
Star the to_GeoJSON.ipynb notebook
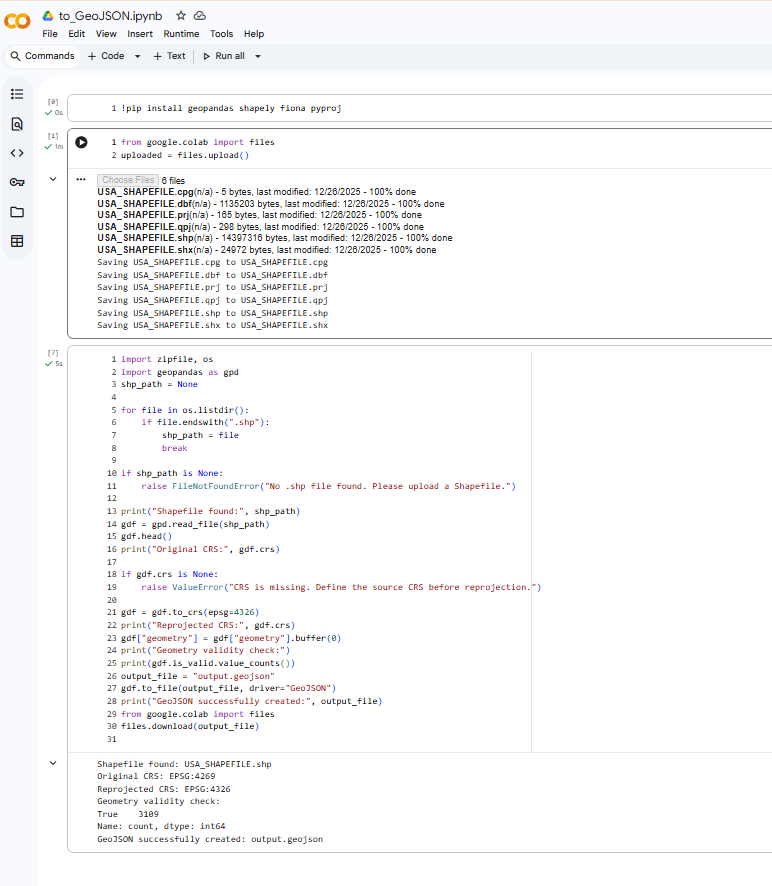click(181, 16)
